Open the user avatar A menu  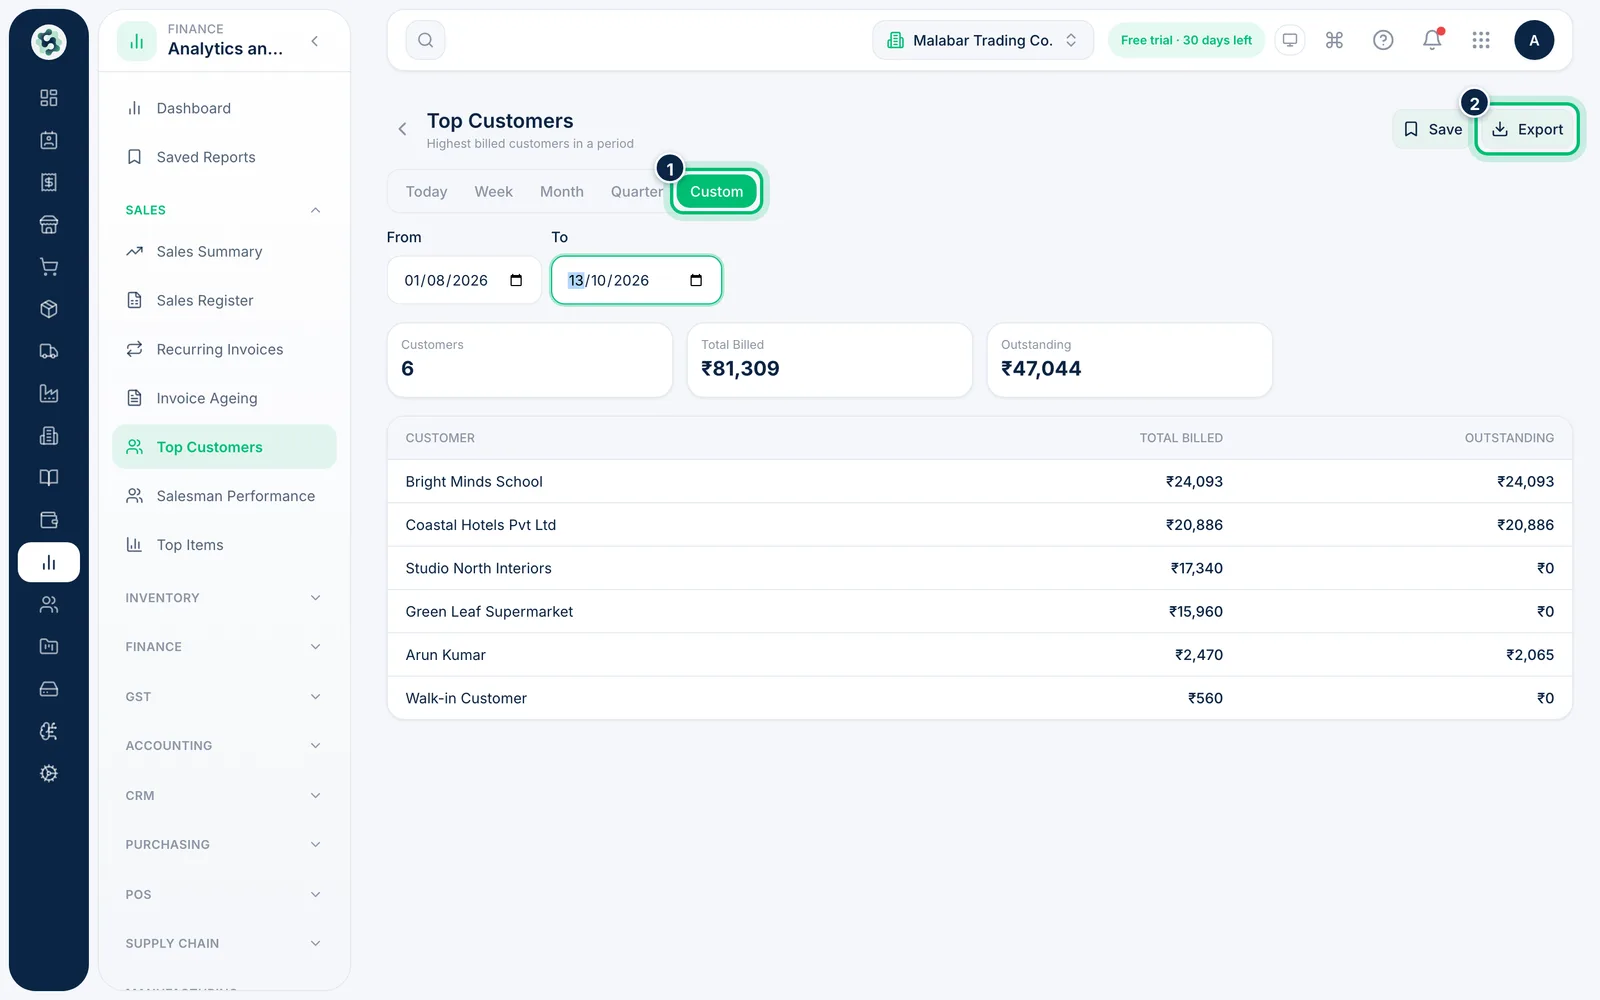[1534, 40]
